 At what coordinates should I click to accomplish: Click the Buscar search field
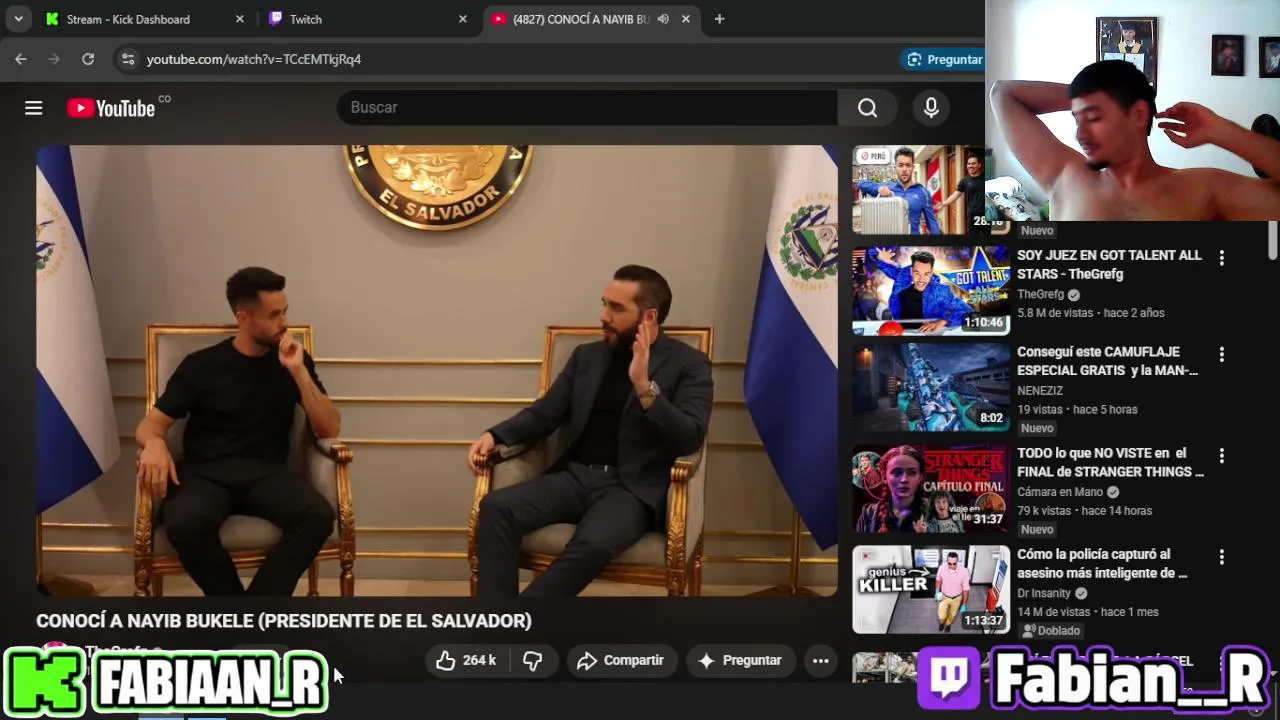tap(587, 107)
